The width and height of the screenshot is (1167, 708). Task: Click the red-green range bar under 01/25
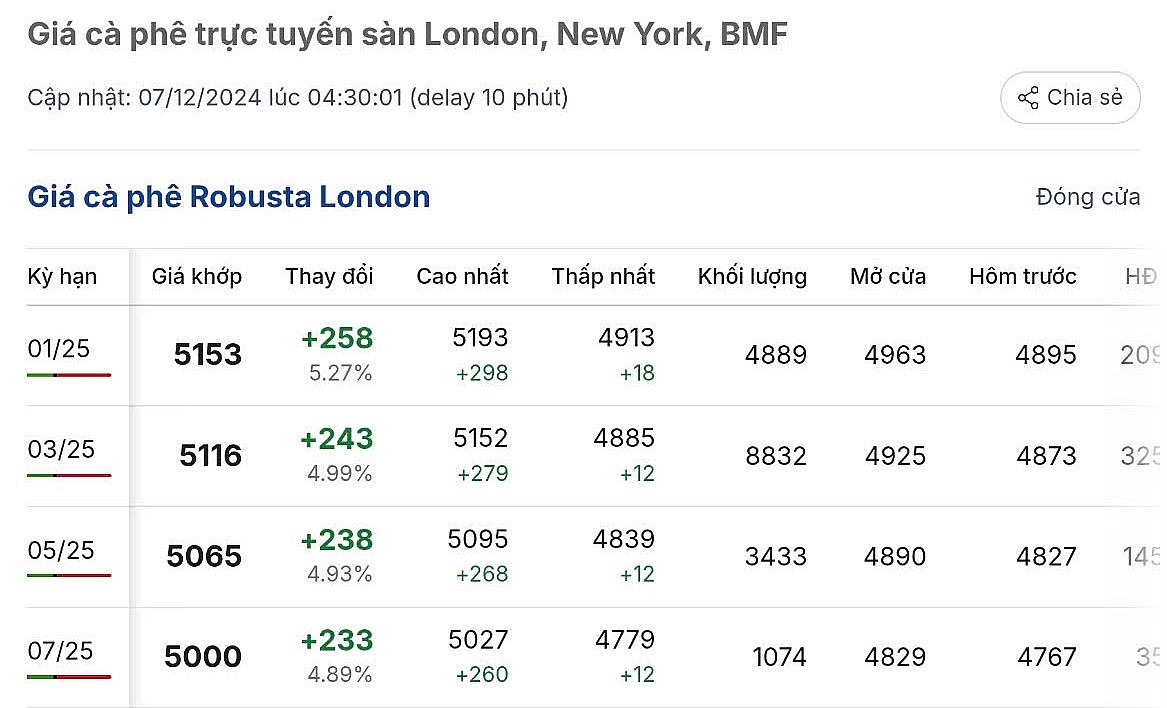pyautogui.click(x=69, y=375)
